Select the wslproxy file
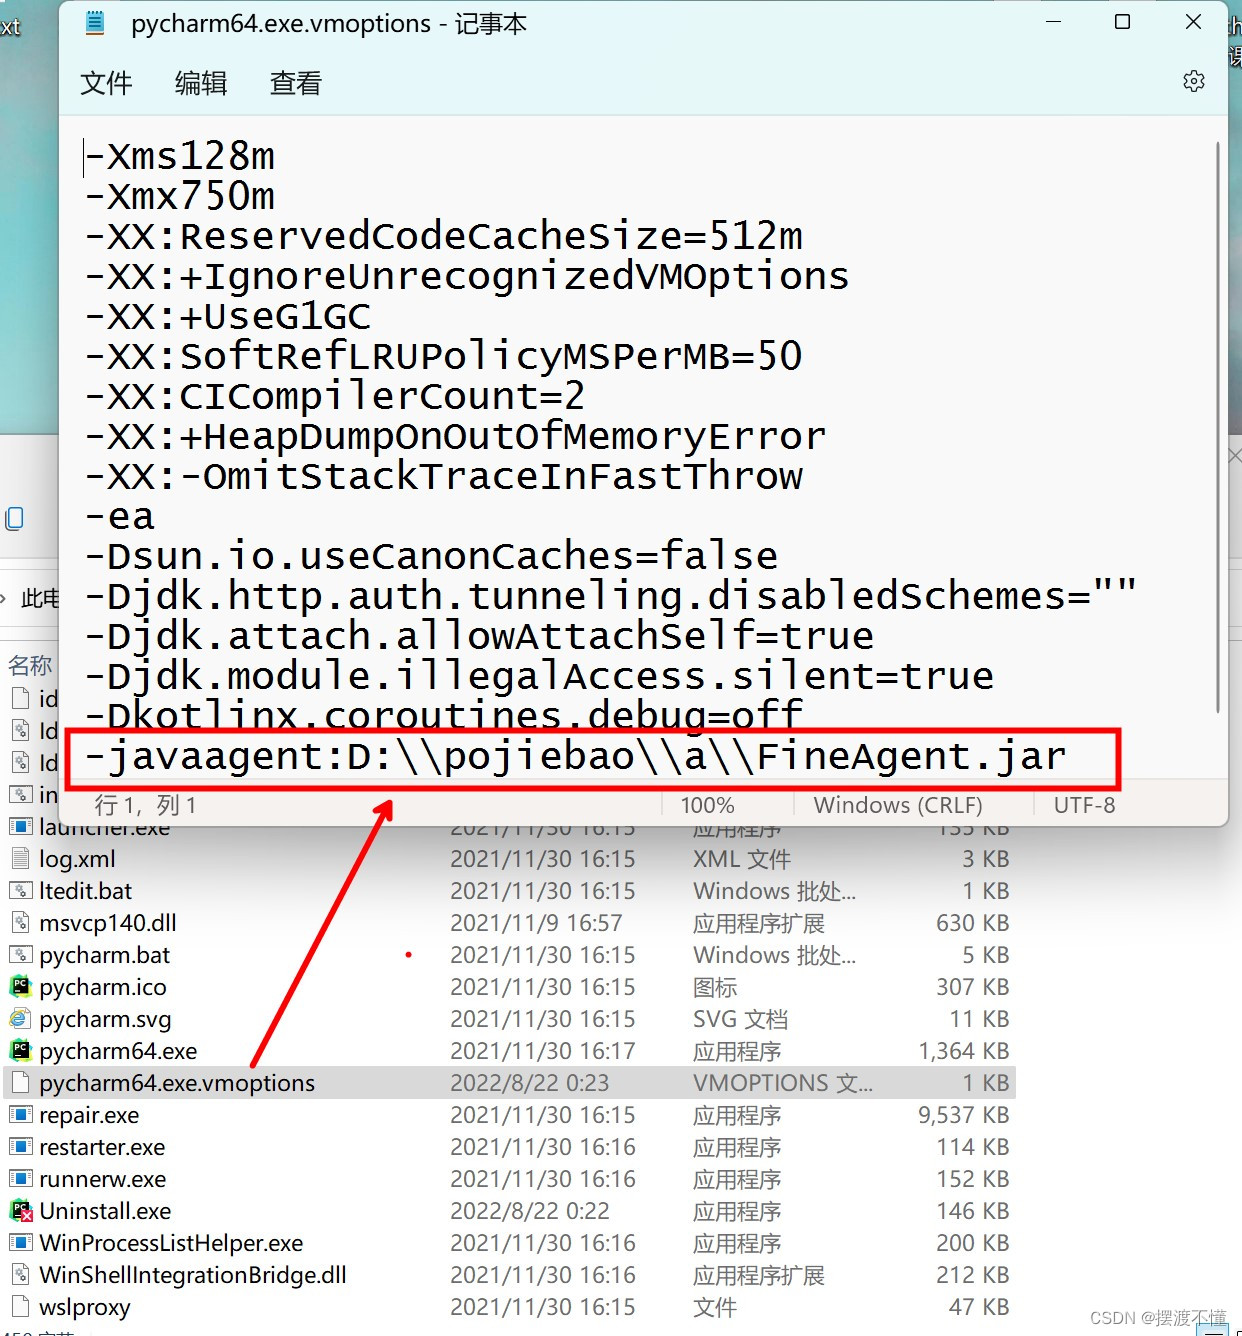This screenshot has height=1336, width=1242. click(x=85, y=1307)
